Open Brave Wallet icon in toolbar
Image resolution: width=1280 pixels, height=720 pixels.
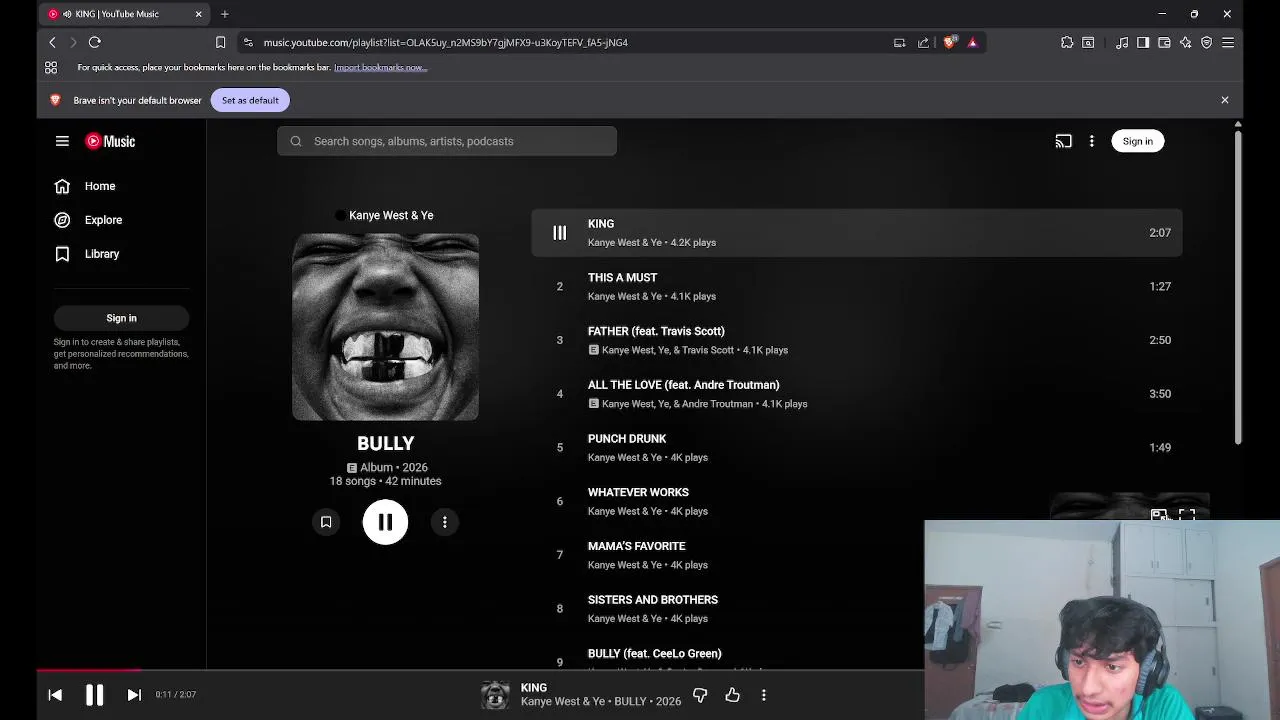1164,42
